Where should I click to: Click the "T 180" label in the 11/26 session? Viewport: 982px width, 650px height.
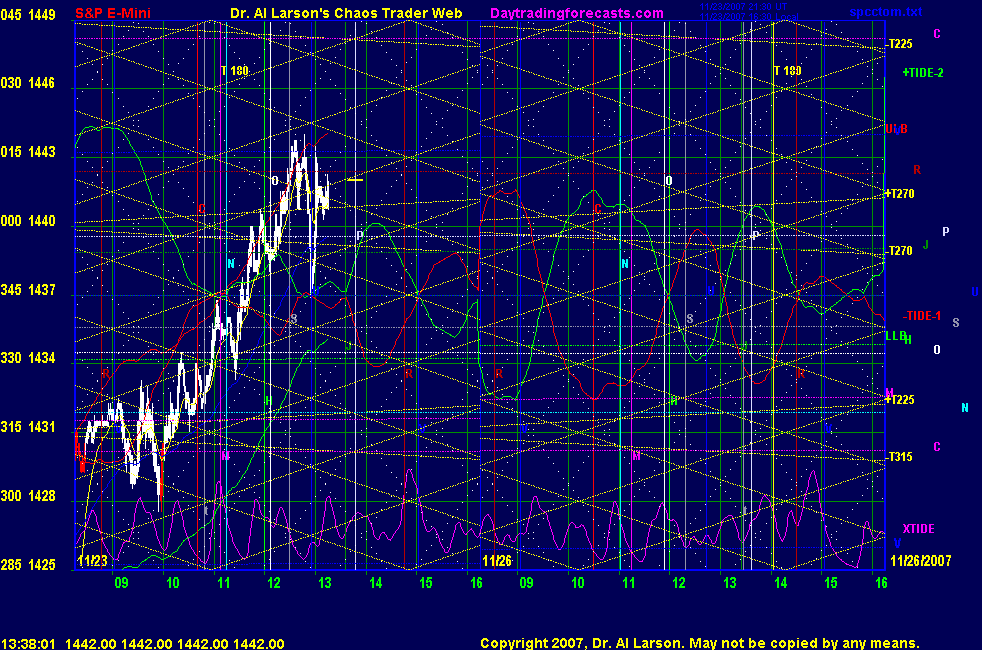click(787, 71)
